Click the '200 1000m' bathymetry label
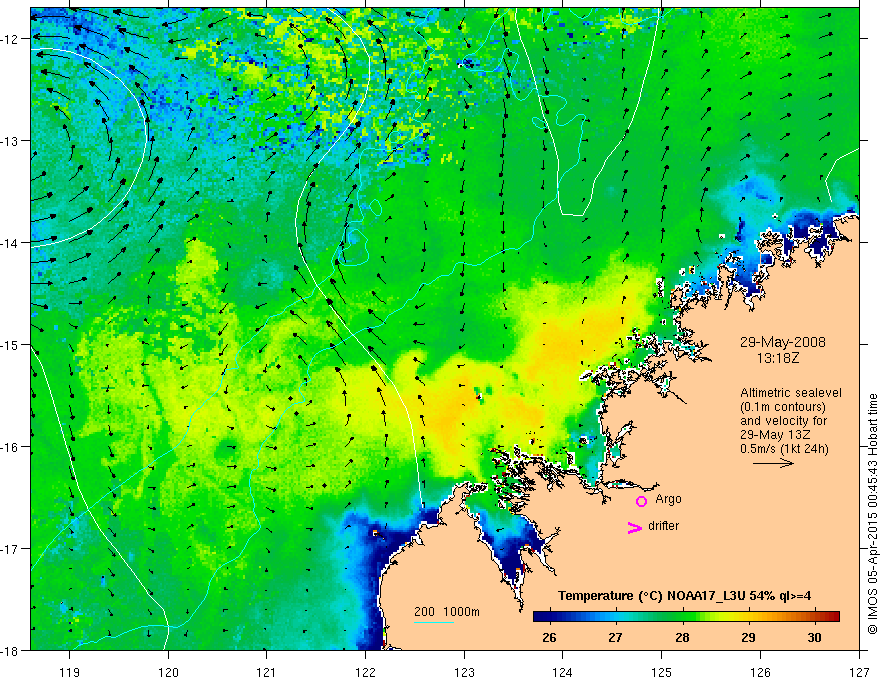The image size is (880, 680). (x=447, y=612)
